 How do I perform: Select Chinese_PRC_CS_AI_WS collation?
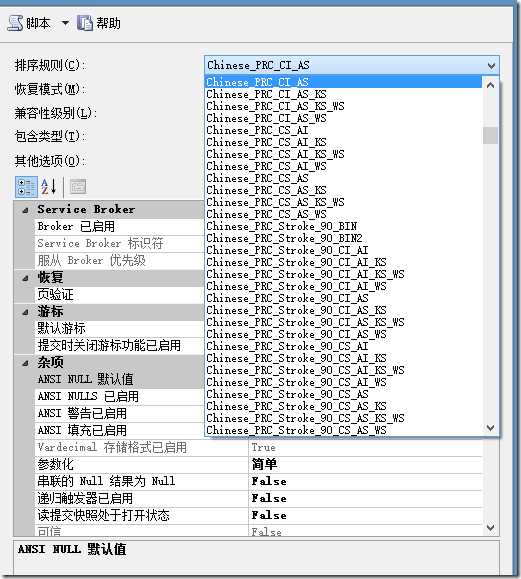(x=343, y=166)
